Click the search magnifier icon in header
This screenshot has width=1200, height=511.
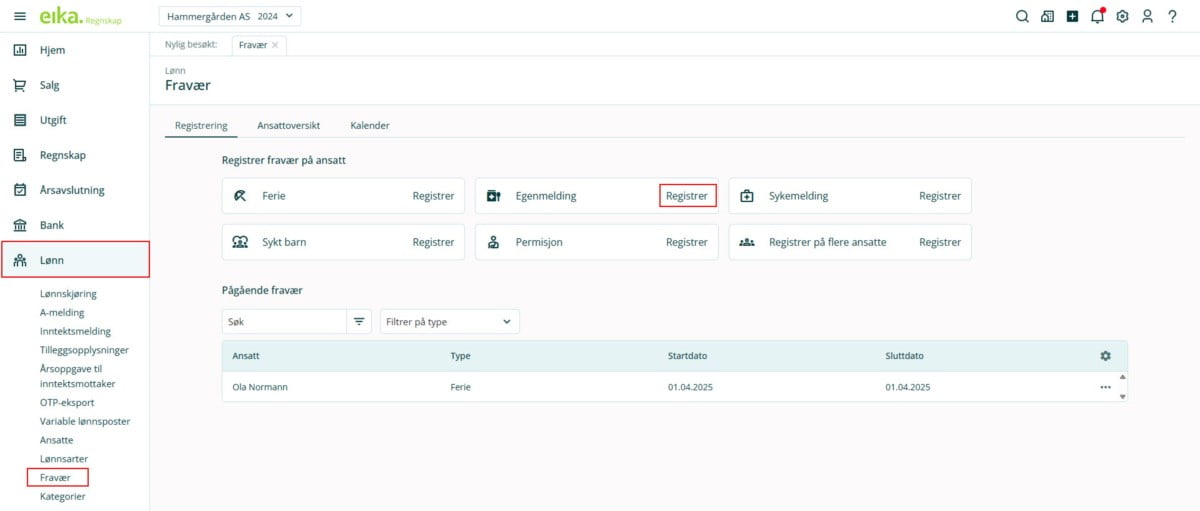click(1022, 16)
